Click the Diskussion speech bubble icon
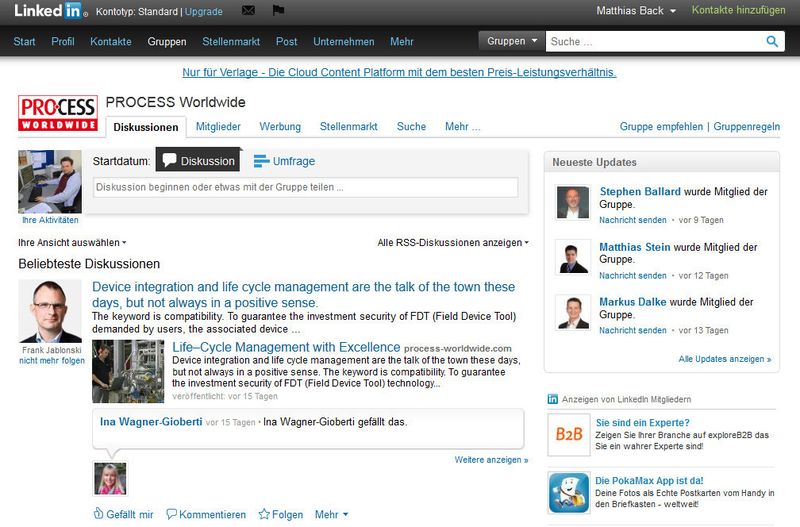This screenshot has width=800, height=527. pyautogui.click(x=169, y=160)
